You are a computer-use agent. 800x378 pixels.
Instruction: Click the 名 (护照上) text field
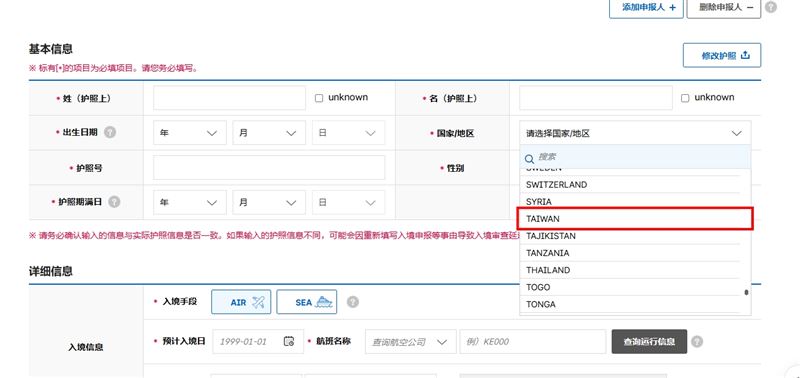tap(596, 98)
